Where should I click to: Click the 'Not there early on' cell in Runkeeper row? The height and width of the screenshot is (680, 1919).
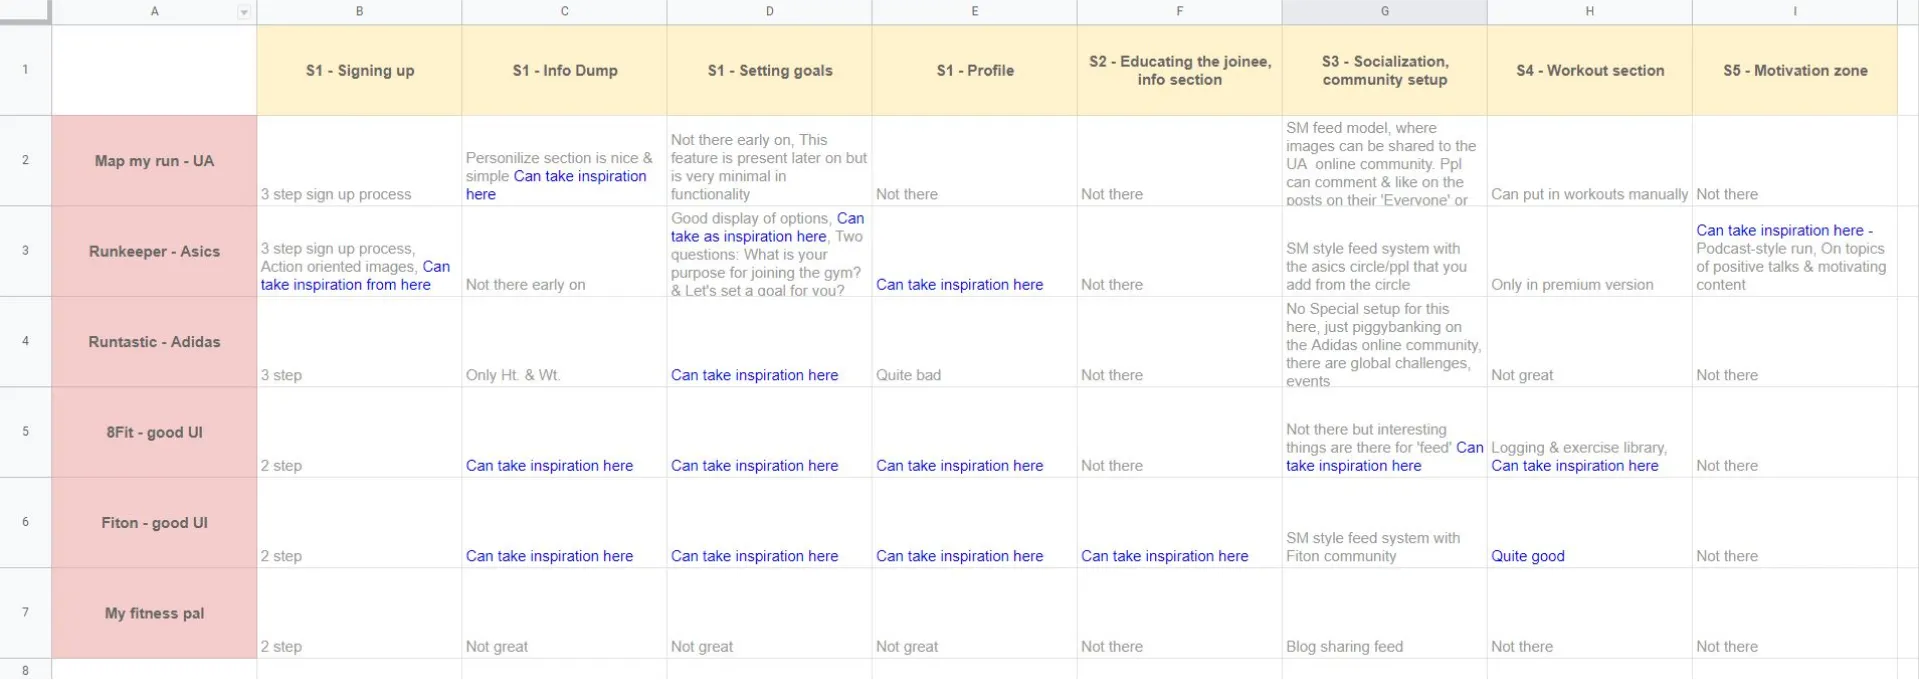pos(564,251)
